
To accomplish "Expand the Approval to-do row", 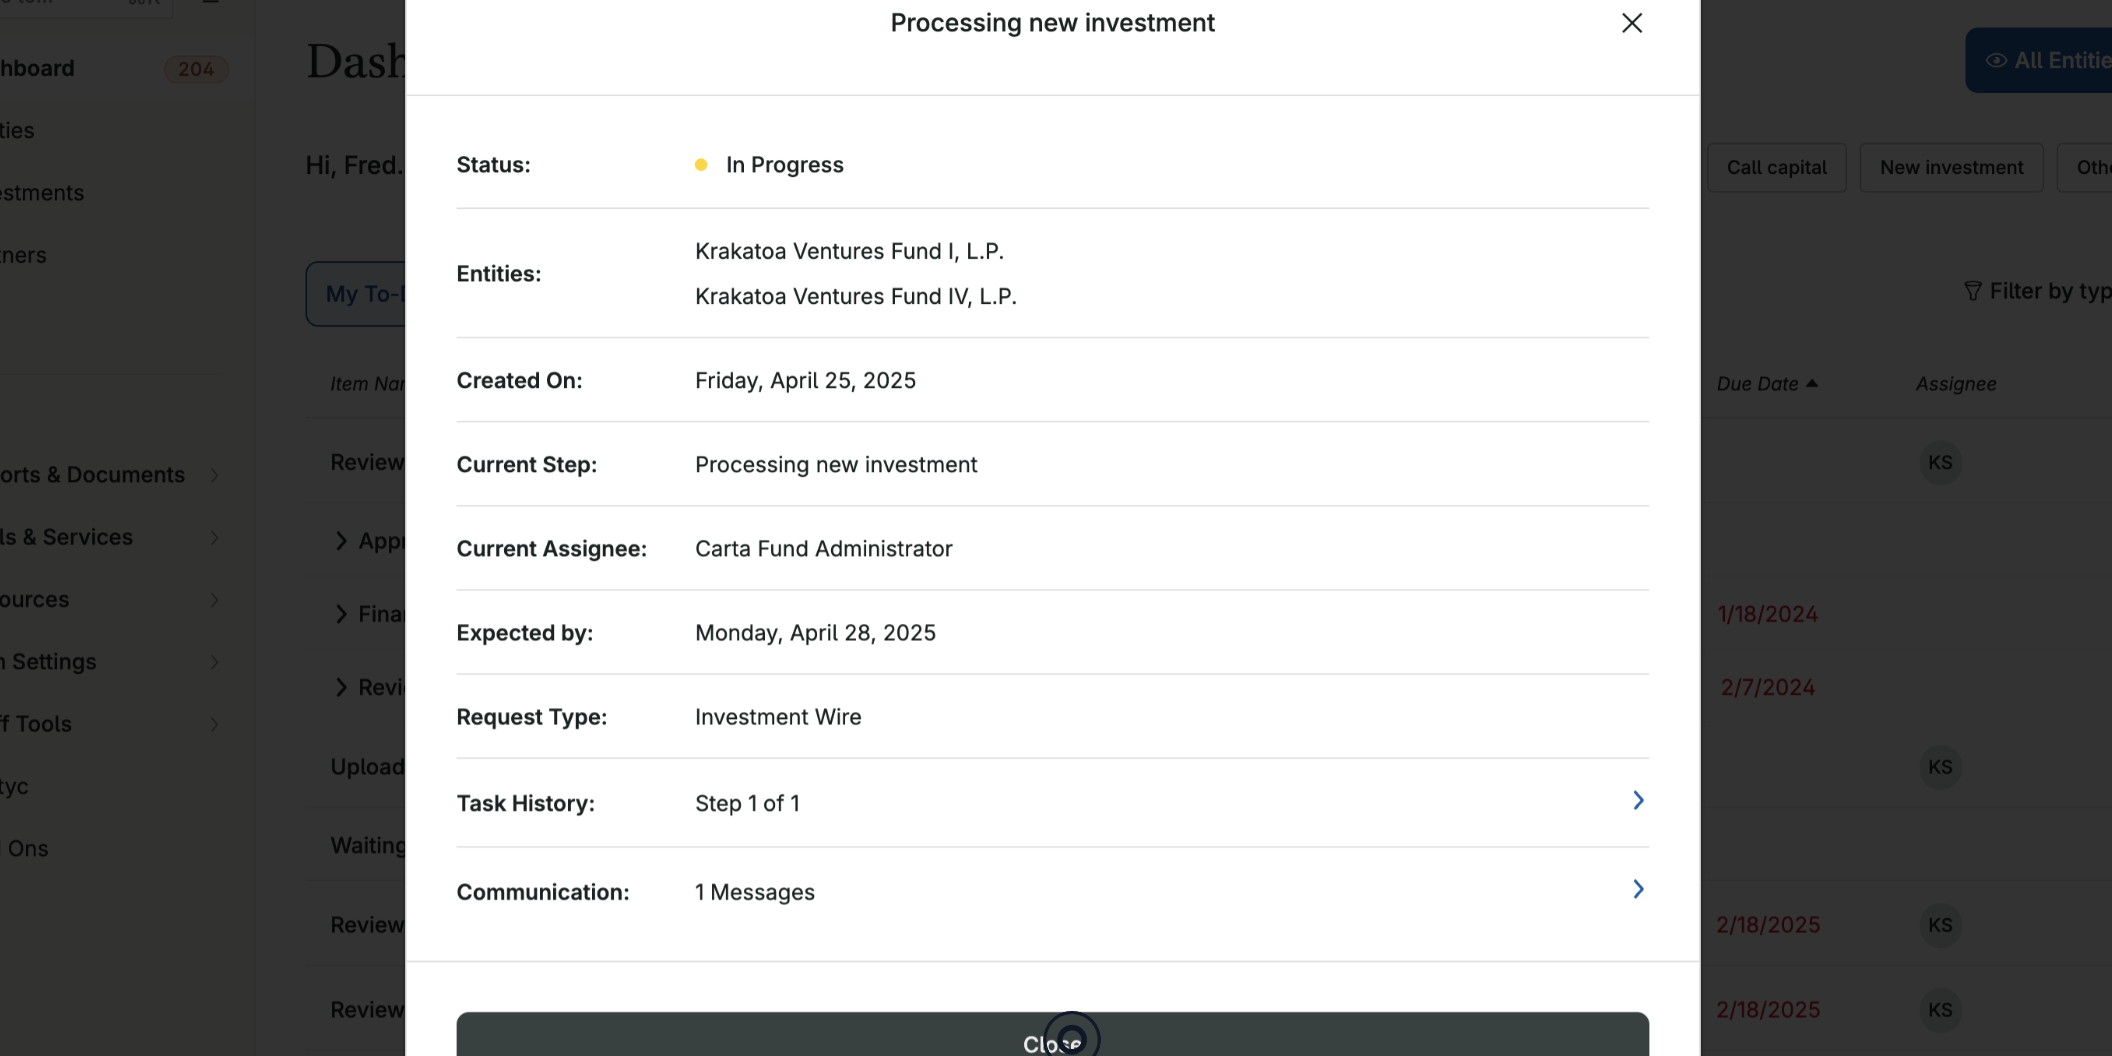I will tap(341, 540).
